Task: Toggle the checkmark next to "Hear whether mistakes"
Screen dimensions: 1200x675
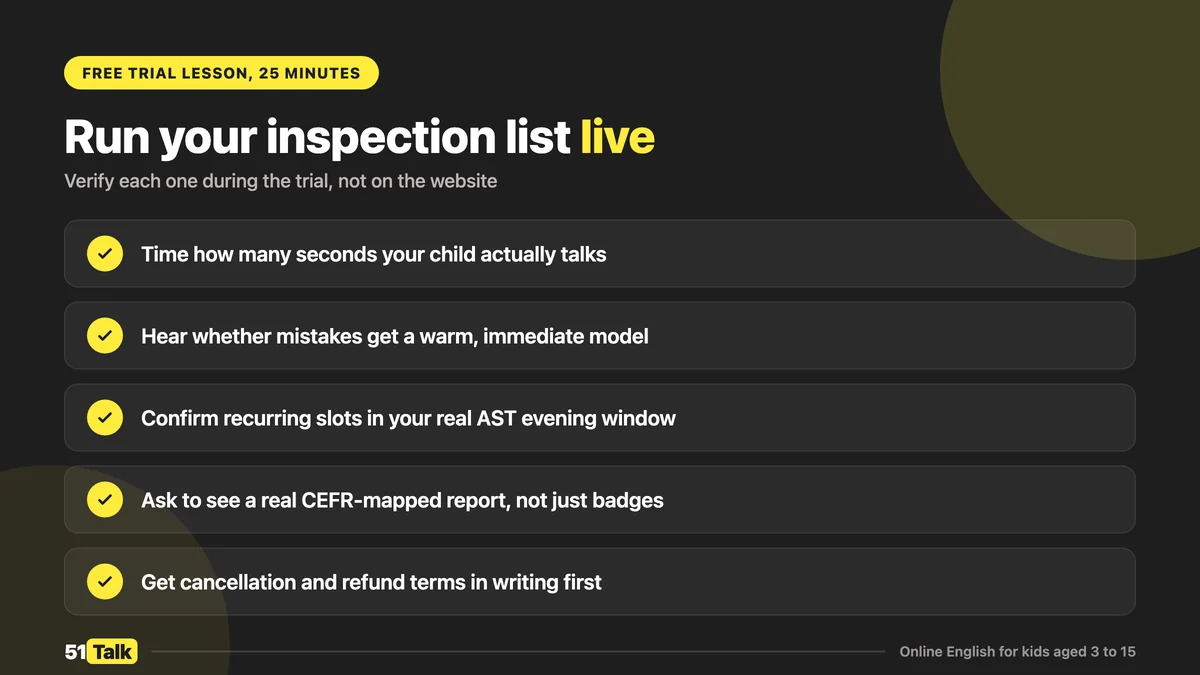Action: point(105,336)
